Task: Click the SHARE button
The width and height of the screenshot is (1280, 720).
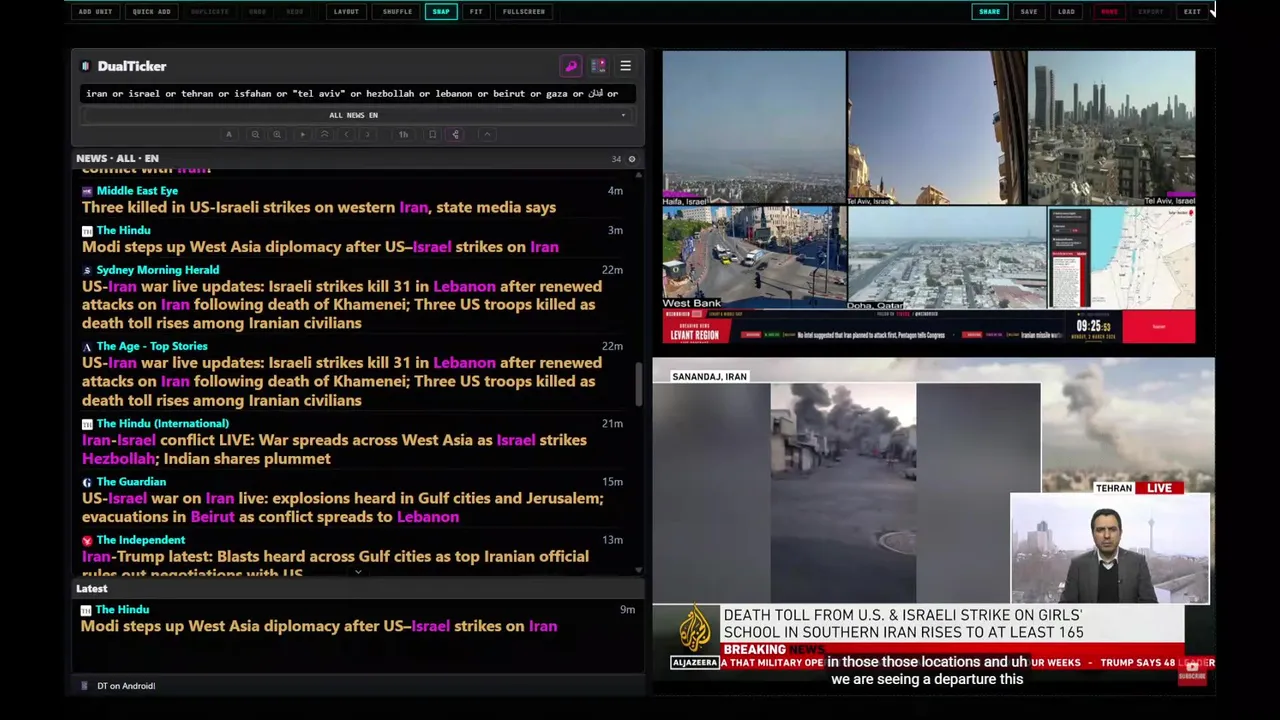Action: [989, 12]
